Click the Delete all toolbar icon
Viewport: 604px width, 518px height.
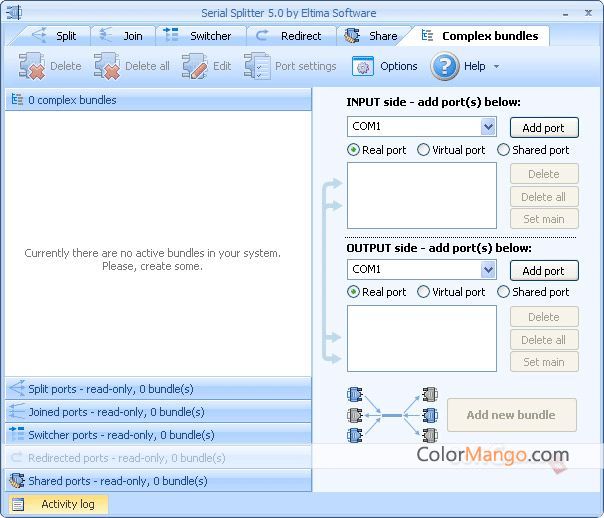point(107,66)
